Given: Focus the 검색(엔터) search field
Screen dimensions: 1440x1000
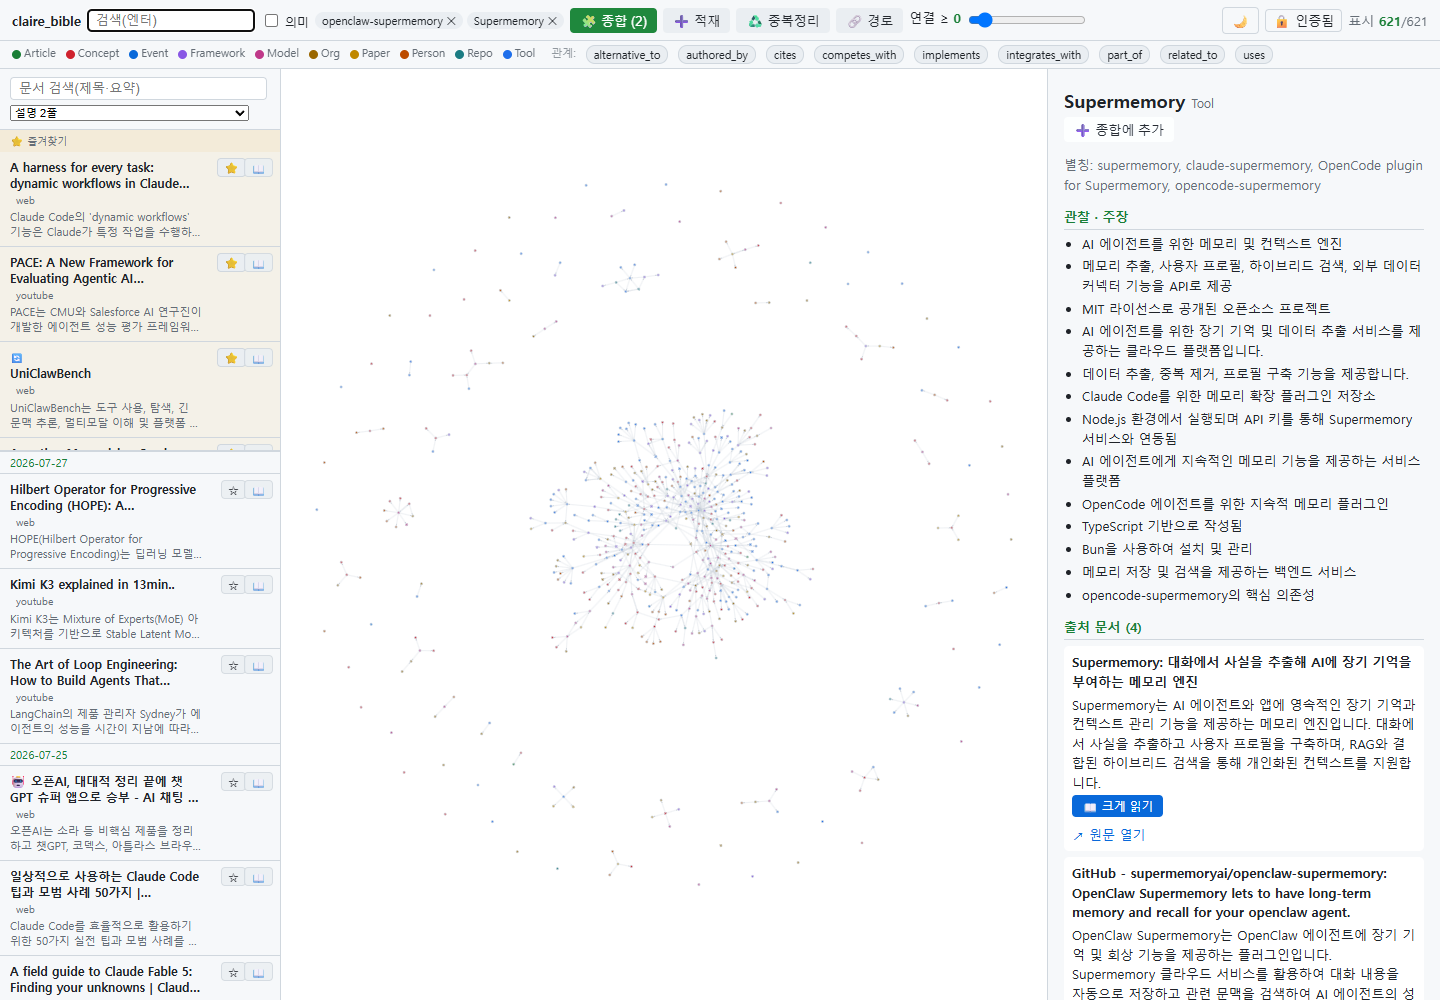Looking at the screenshot, I should (171, 20).
